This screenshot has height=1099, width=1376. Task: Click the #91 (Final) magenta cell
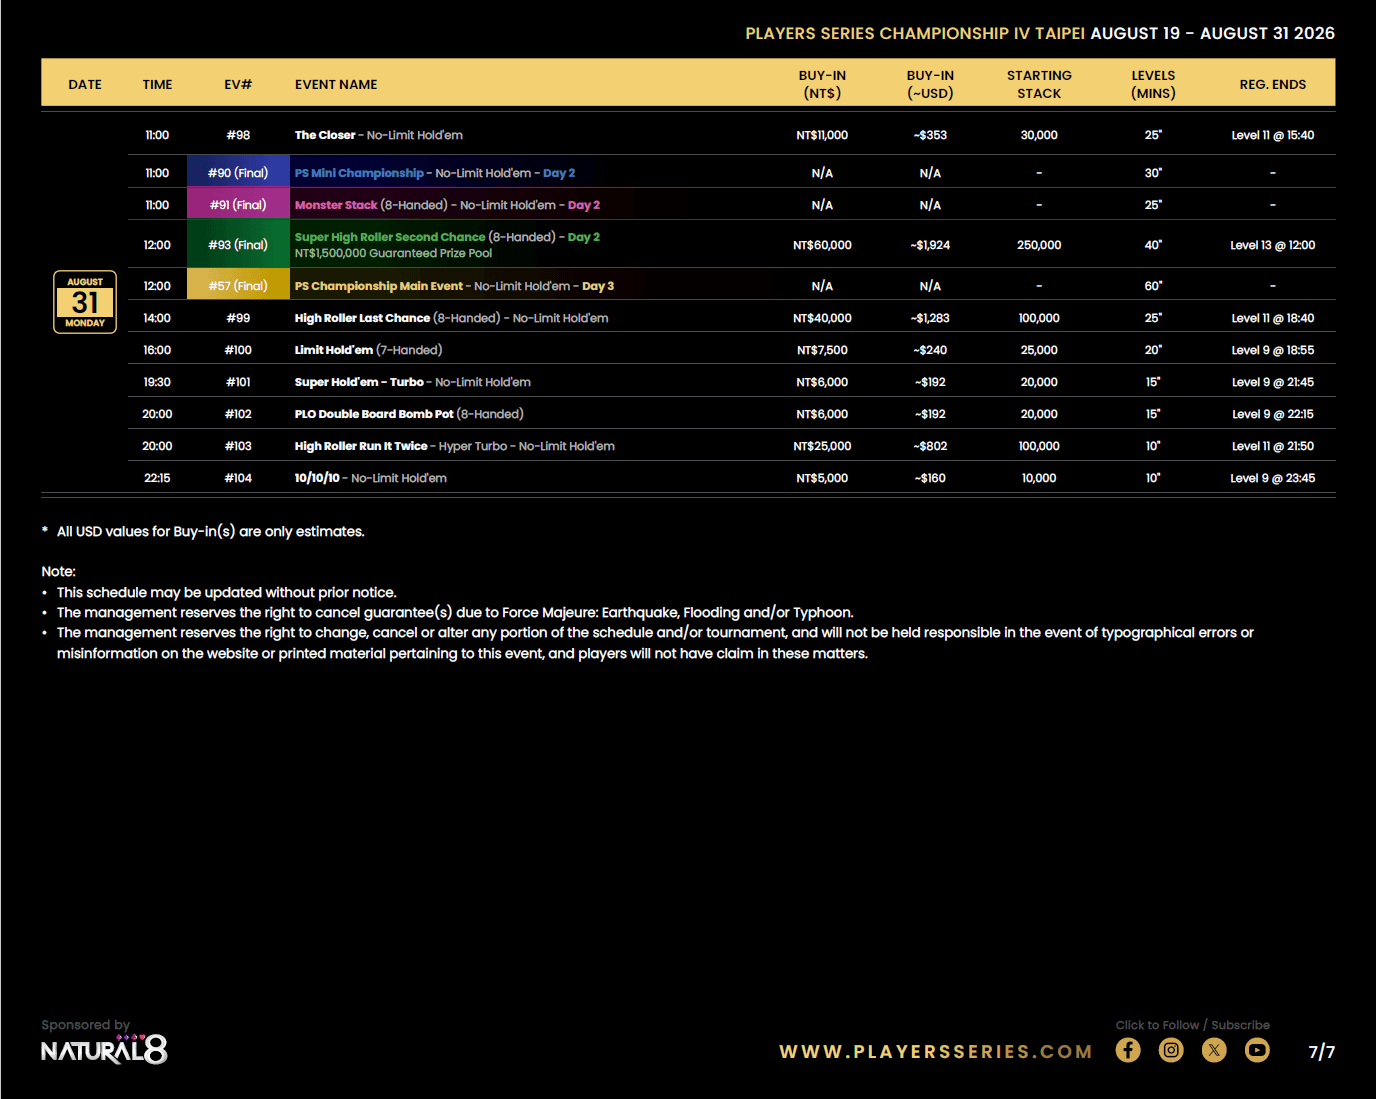coord(238,204)
